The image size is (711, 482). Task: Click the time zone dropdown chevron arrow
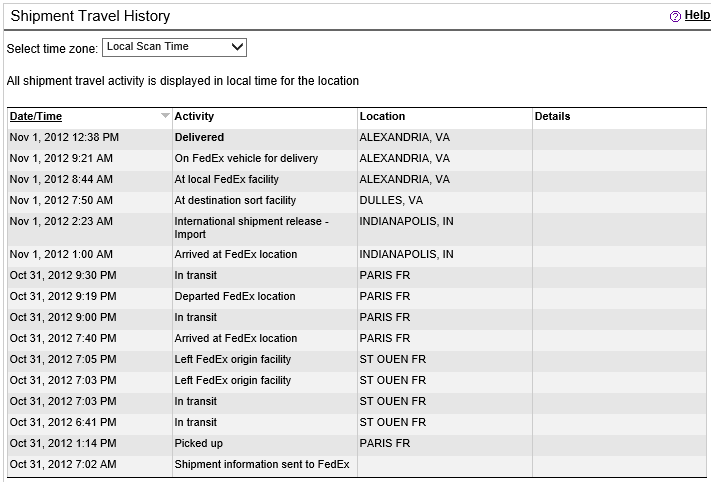[x=237, y=47]
